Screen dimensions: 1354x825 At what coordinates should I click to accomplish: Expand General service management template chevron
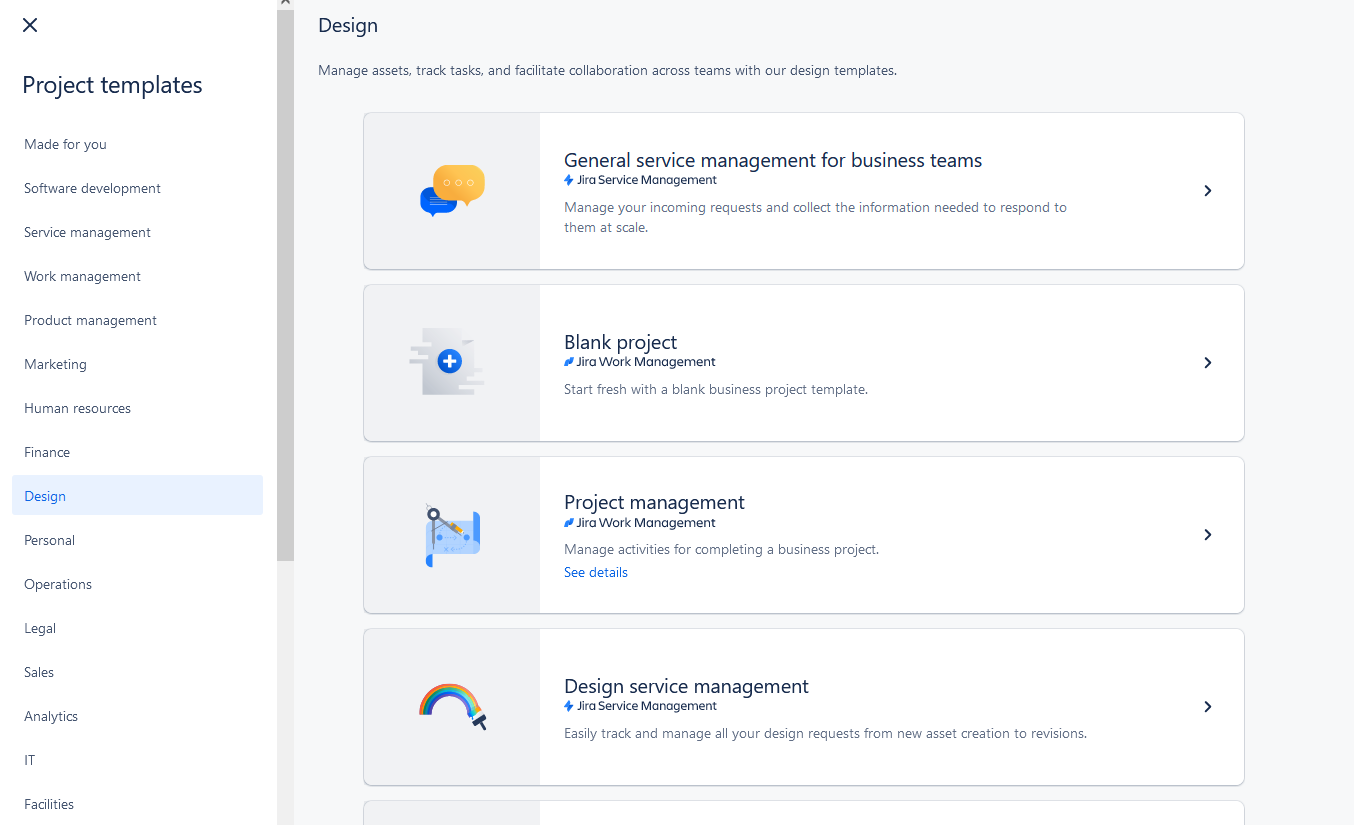[1208, 191]
